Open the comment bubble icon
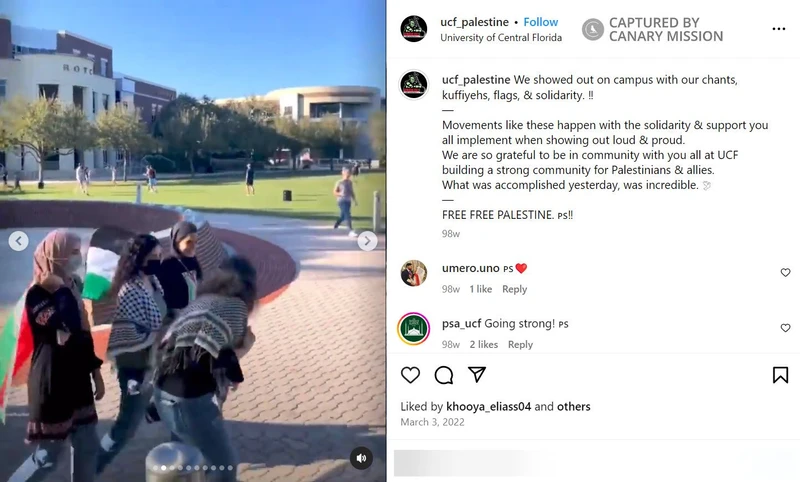The height and width of the screenshot is (482, 800). (444, 375)
